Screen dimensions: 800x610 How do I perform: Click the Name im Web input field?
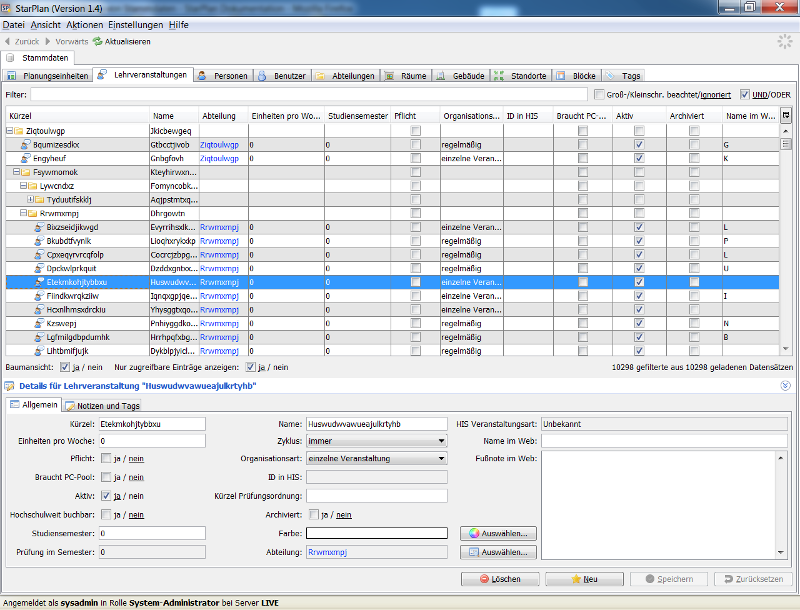coord(664,441)
